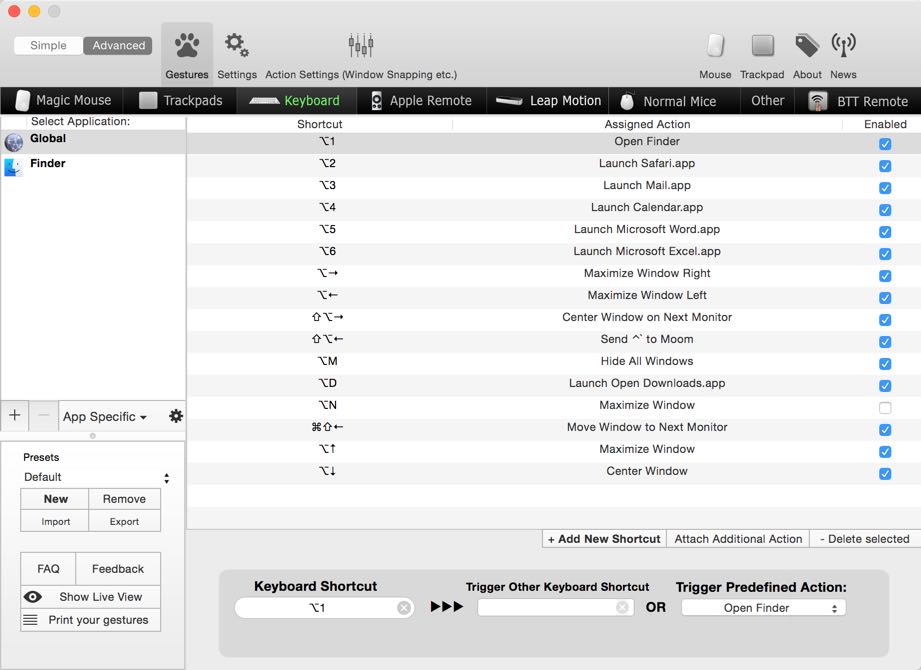Open Action Settings sliders icon
This screenshot has width=921, height=670.
361,45
